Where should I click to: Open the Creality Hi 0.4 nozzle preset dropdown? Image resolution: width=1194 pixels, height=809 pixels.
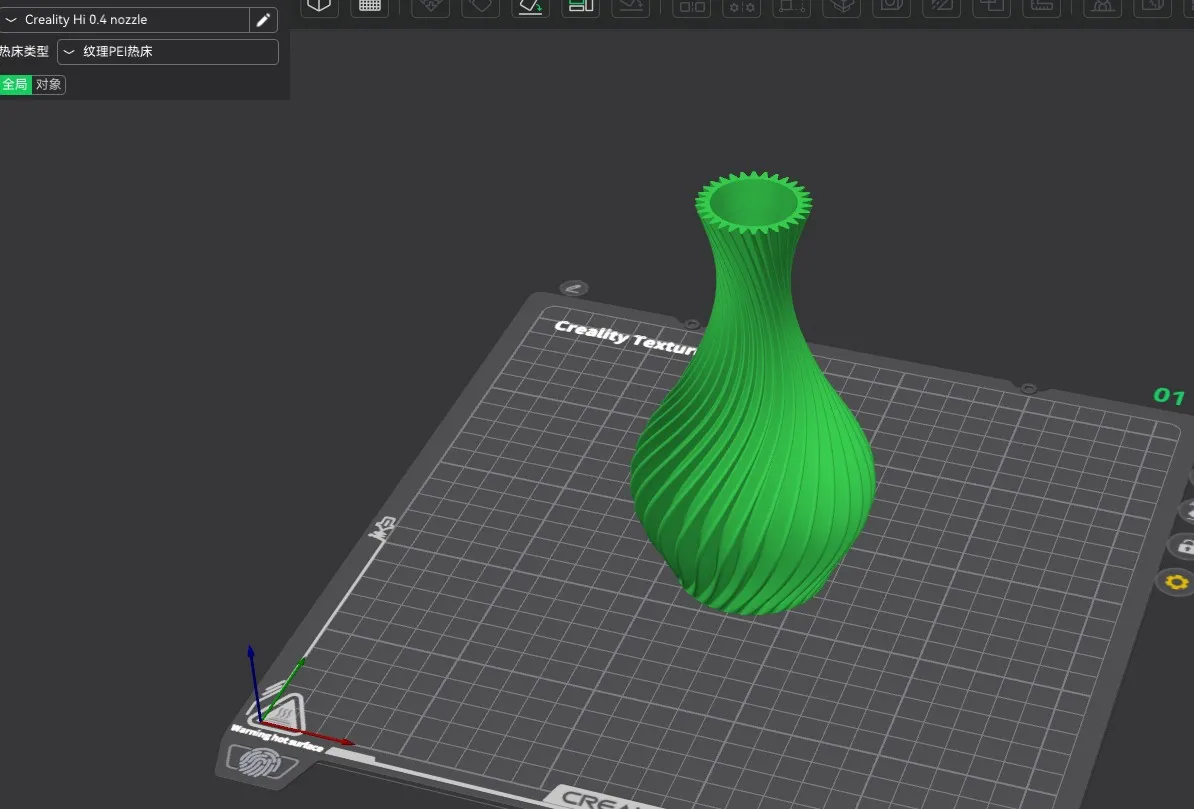pos(125,20)
